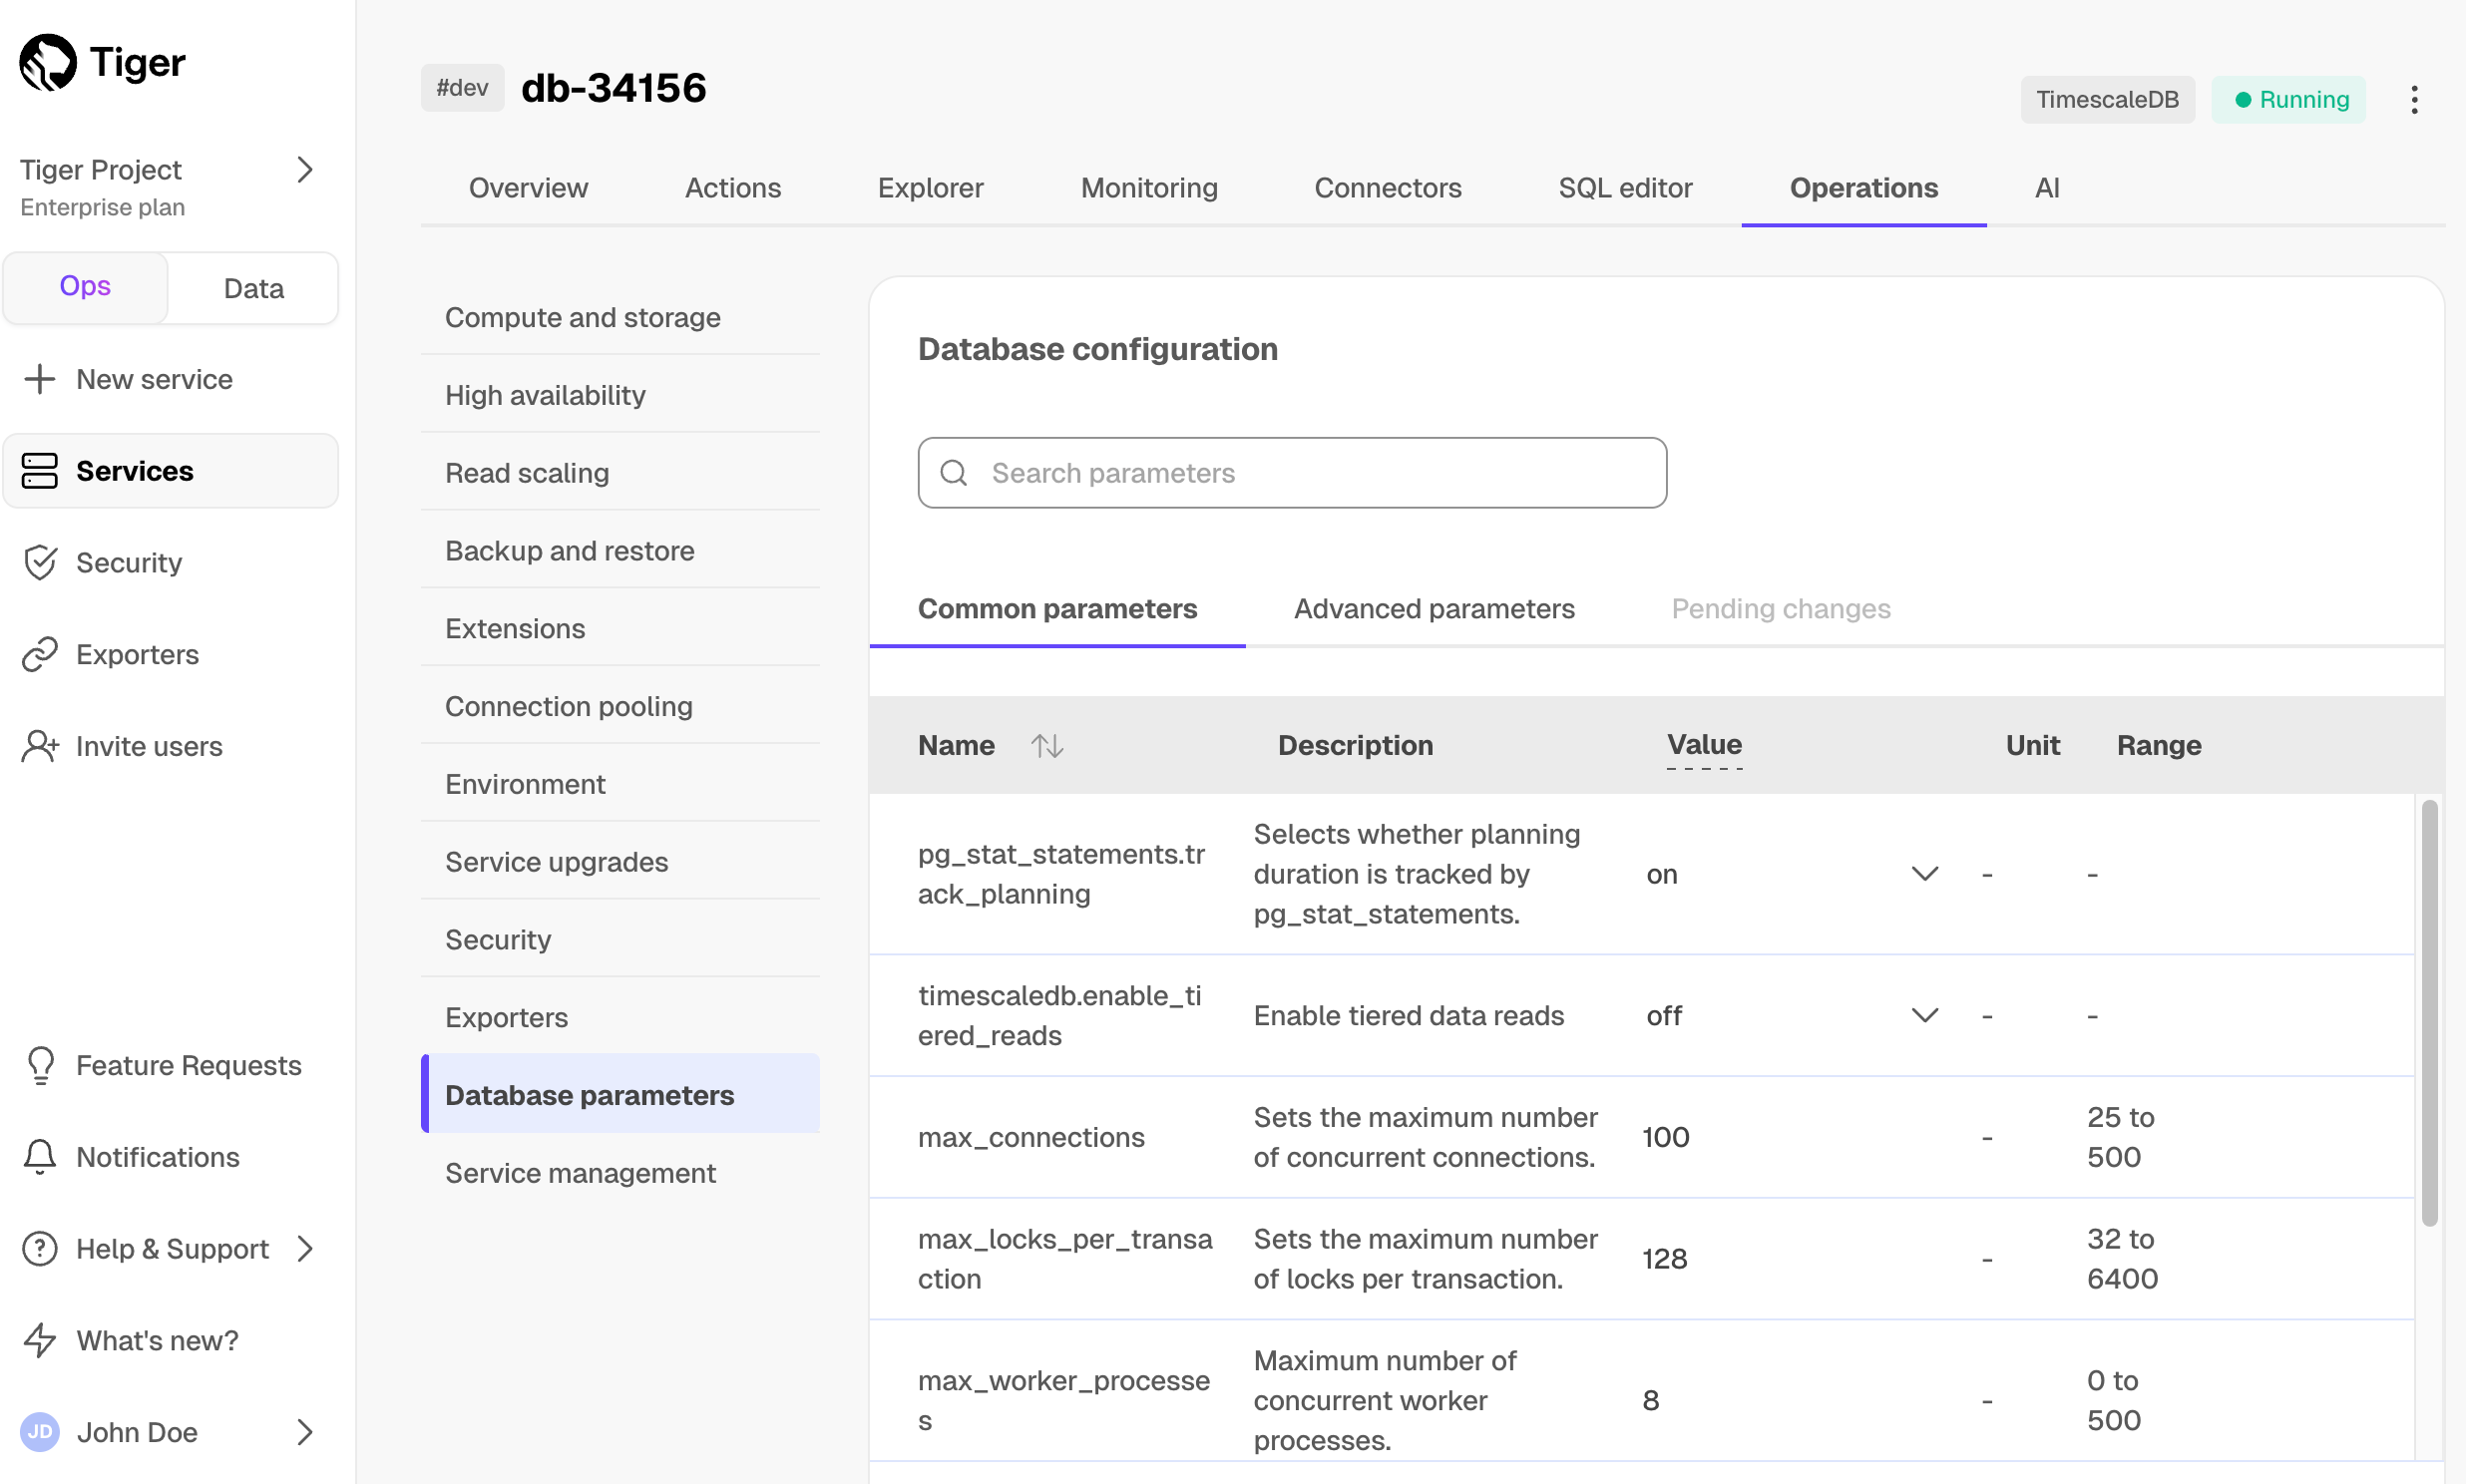Switch to the Data toggle
The height and width of the screenshot is (1484, 2466).
click(253, 289)
